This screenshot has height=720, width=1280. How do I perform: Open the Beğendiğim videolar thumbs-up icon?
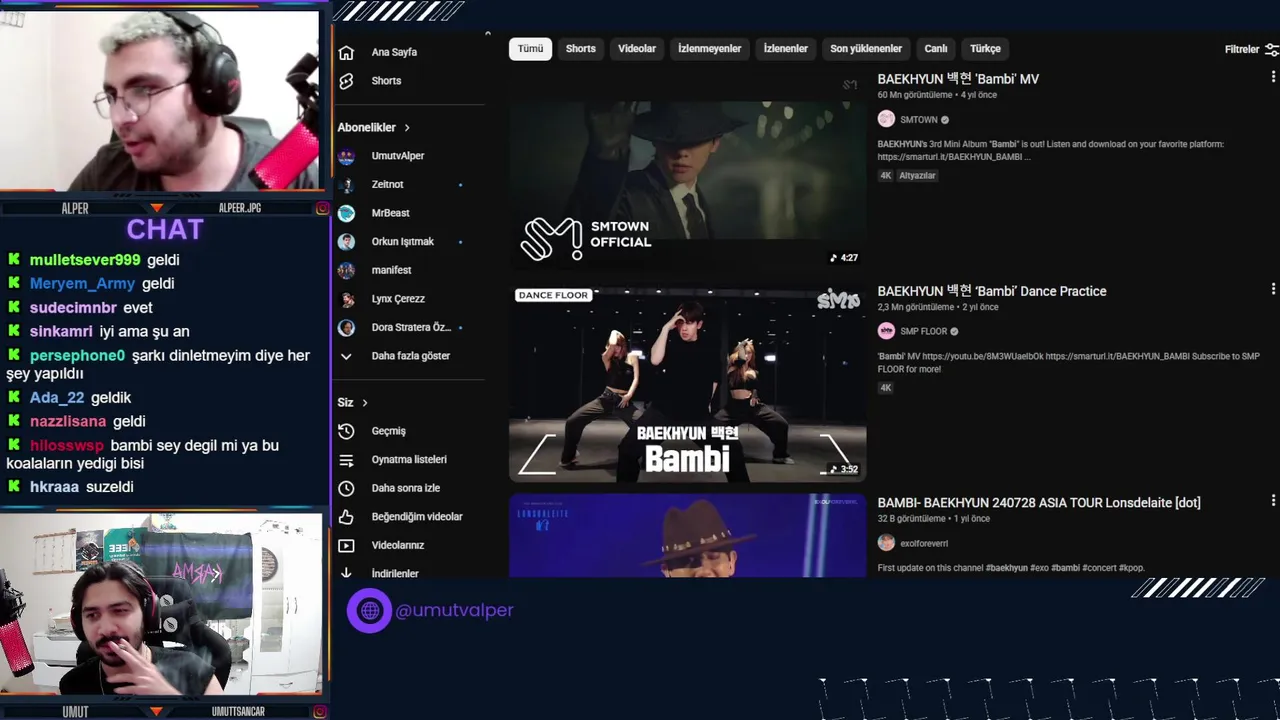tap(346, 517)
